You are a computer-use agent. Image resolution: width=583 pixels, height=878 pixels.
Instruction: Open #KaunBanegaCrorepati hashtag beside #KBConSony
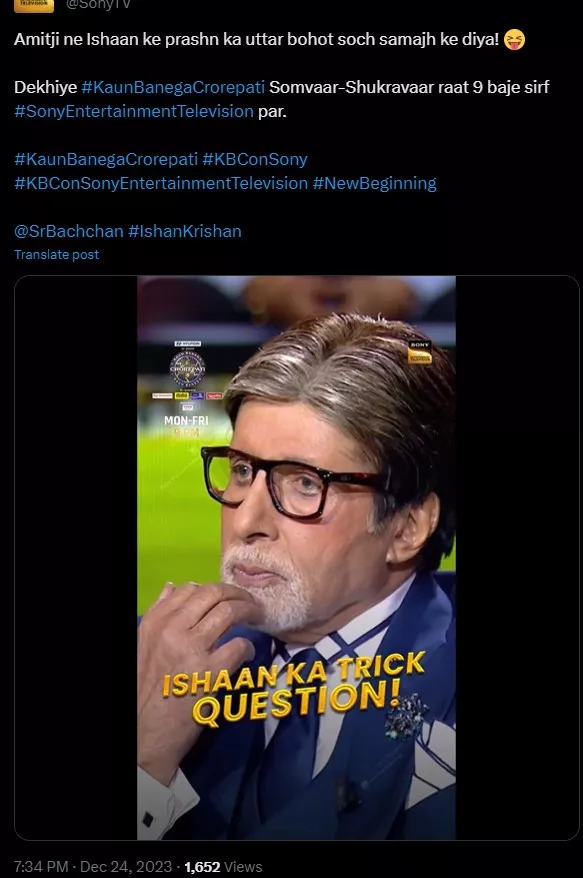106,159
